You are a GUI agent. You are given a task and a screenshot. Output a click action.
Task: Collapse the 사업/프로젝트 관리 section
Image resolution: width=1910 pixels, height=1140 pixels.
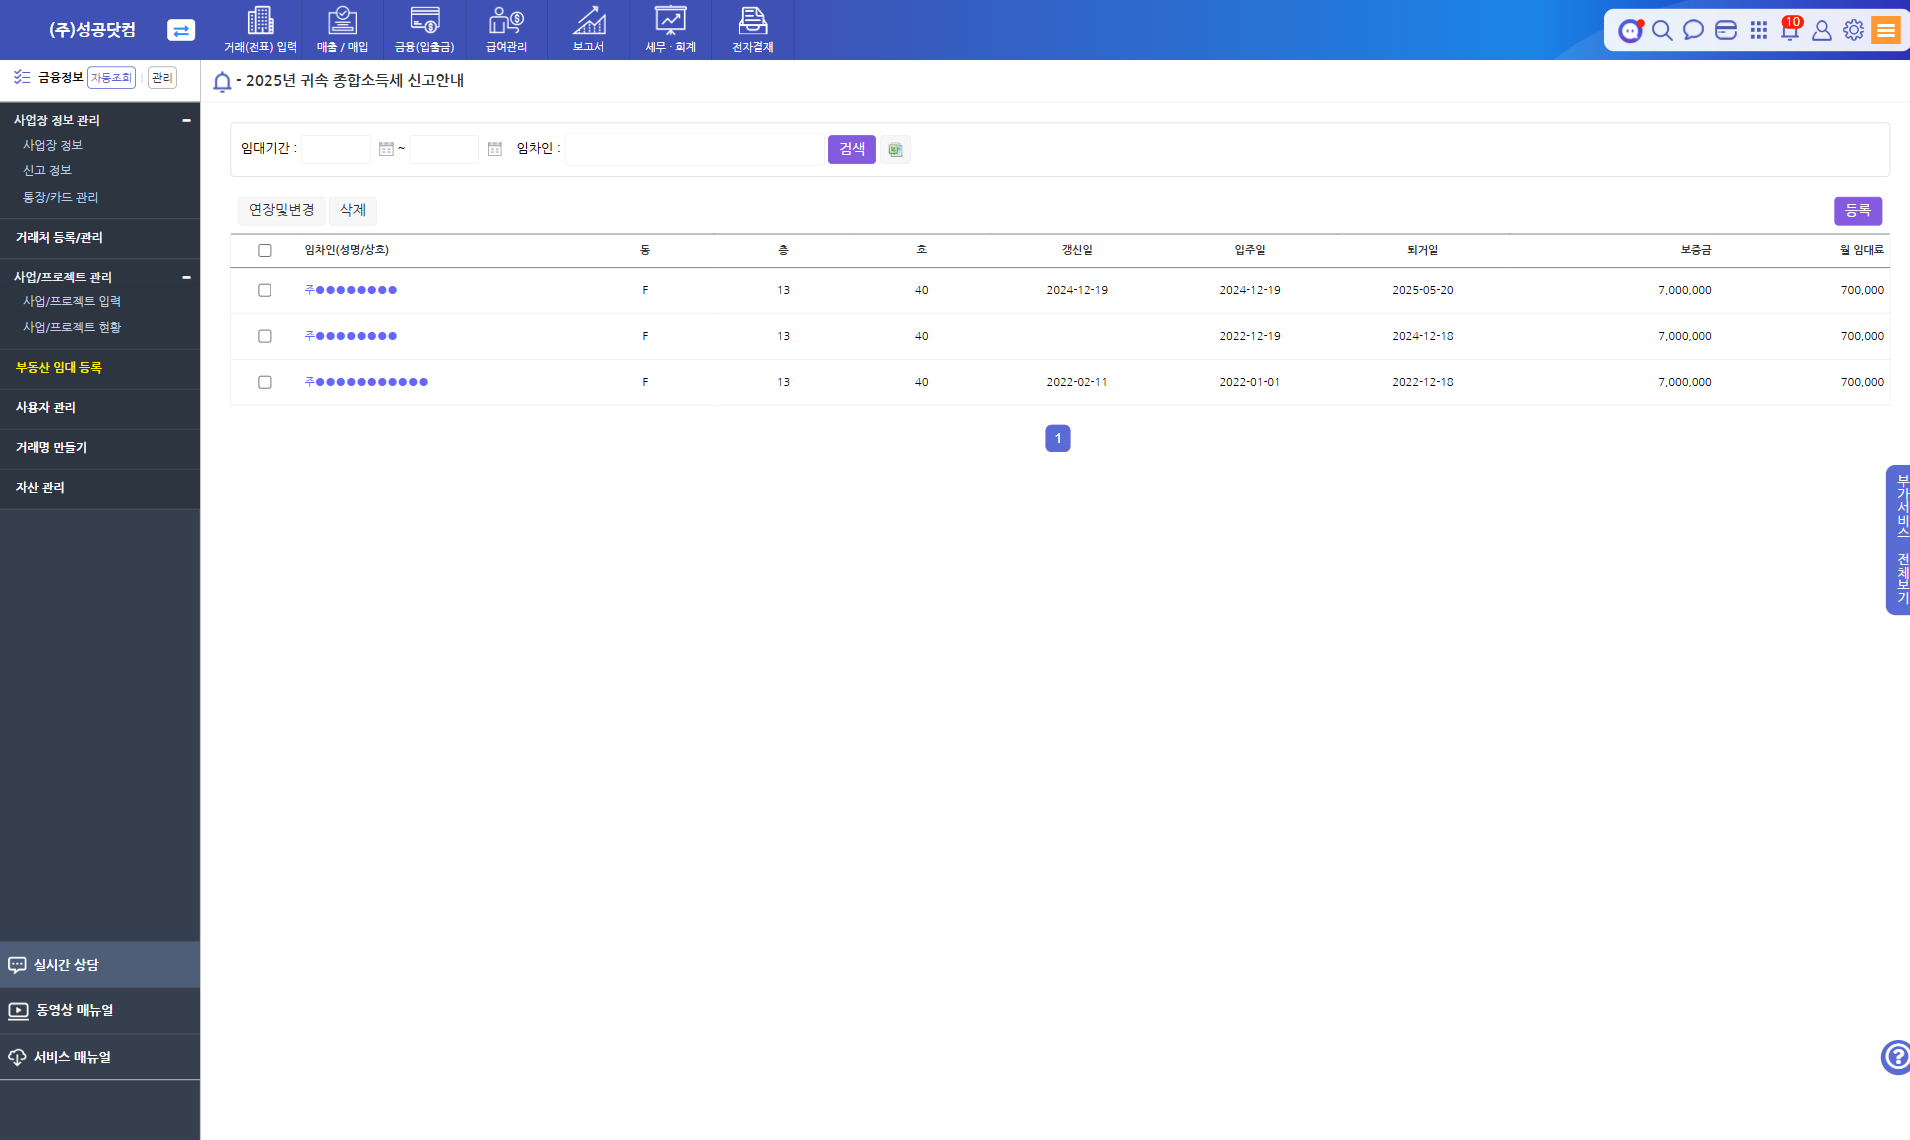[186, 277]
